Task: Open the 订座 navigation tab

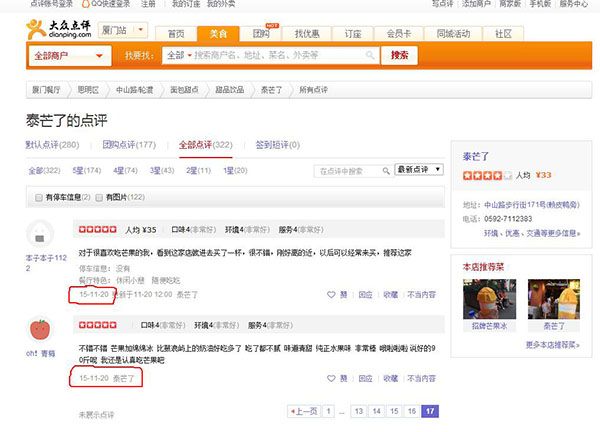Action: pos(353,34)
